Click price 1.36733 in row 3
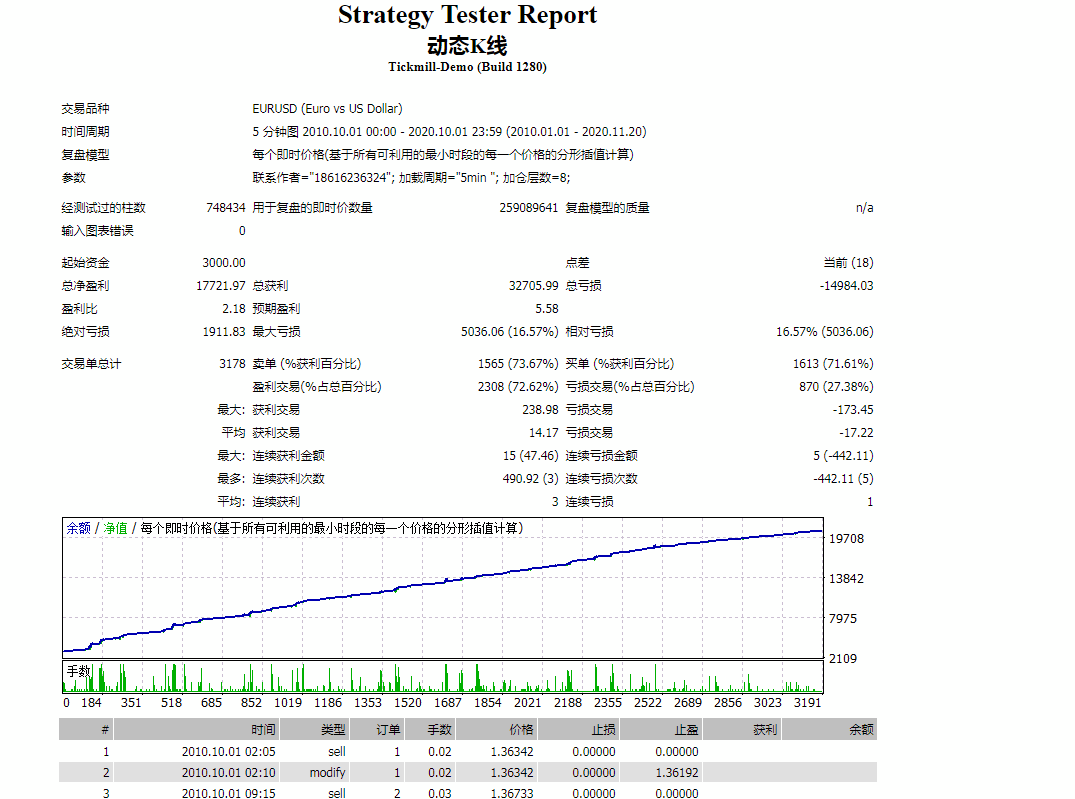The image size is (1075, 799). (x=511, y=794)
